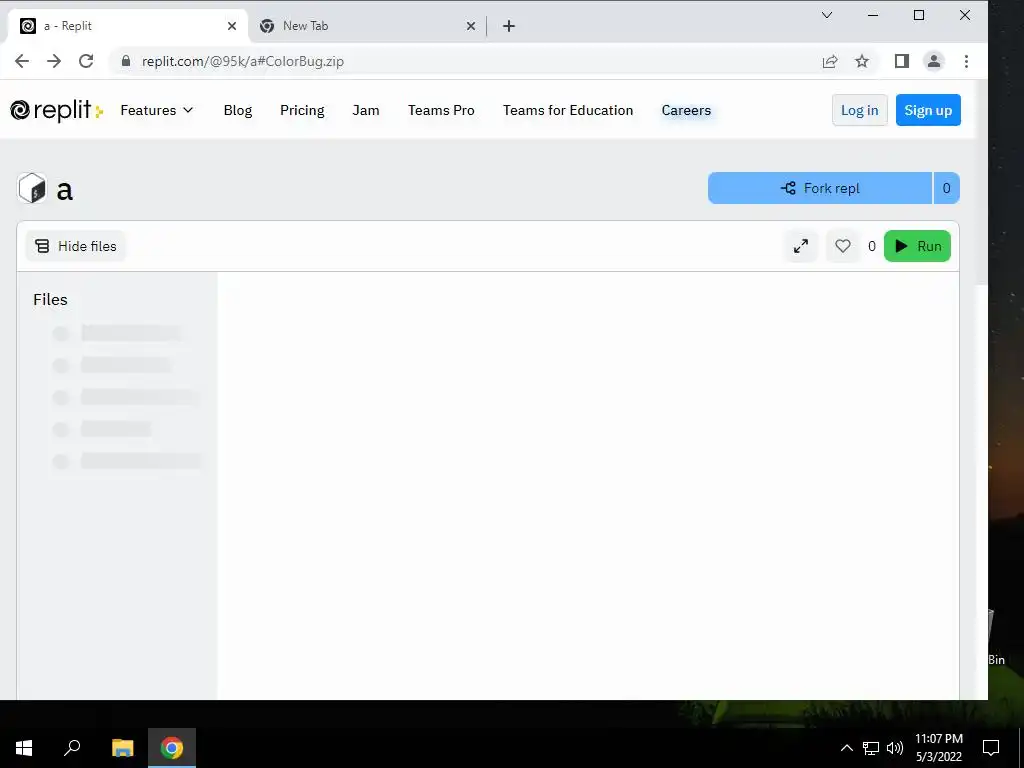Open the Features dropdown menu
The width and height of the screenshot is (1024, 768).
157,110
